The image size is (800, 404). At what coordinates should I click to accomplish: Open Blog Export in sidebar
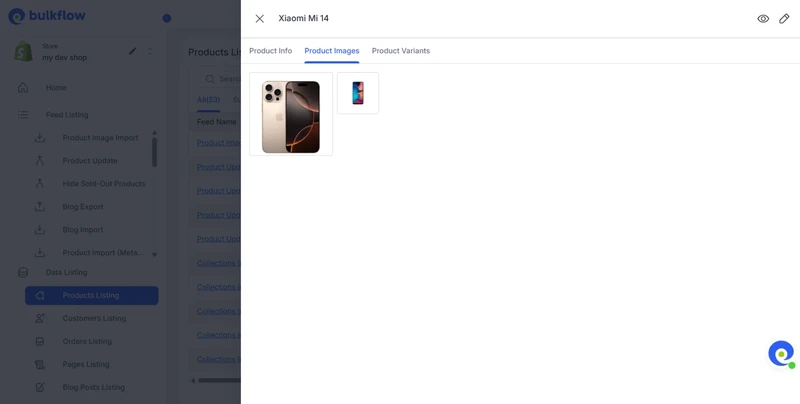click(x=83, y=207)
